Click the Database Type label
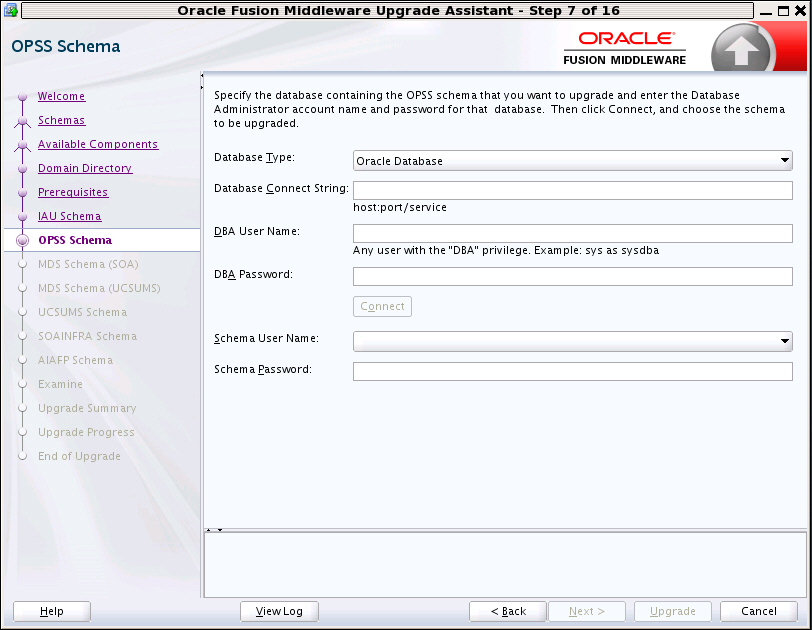812x630 pixels. coord(254,157)
